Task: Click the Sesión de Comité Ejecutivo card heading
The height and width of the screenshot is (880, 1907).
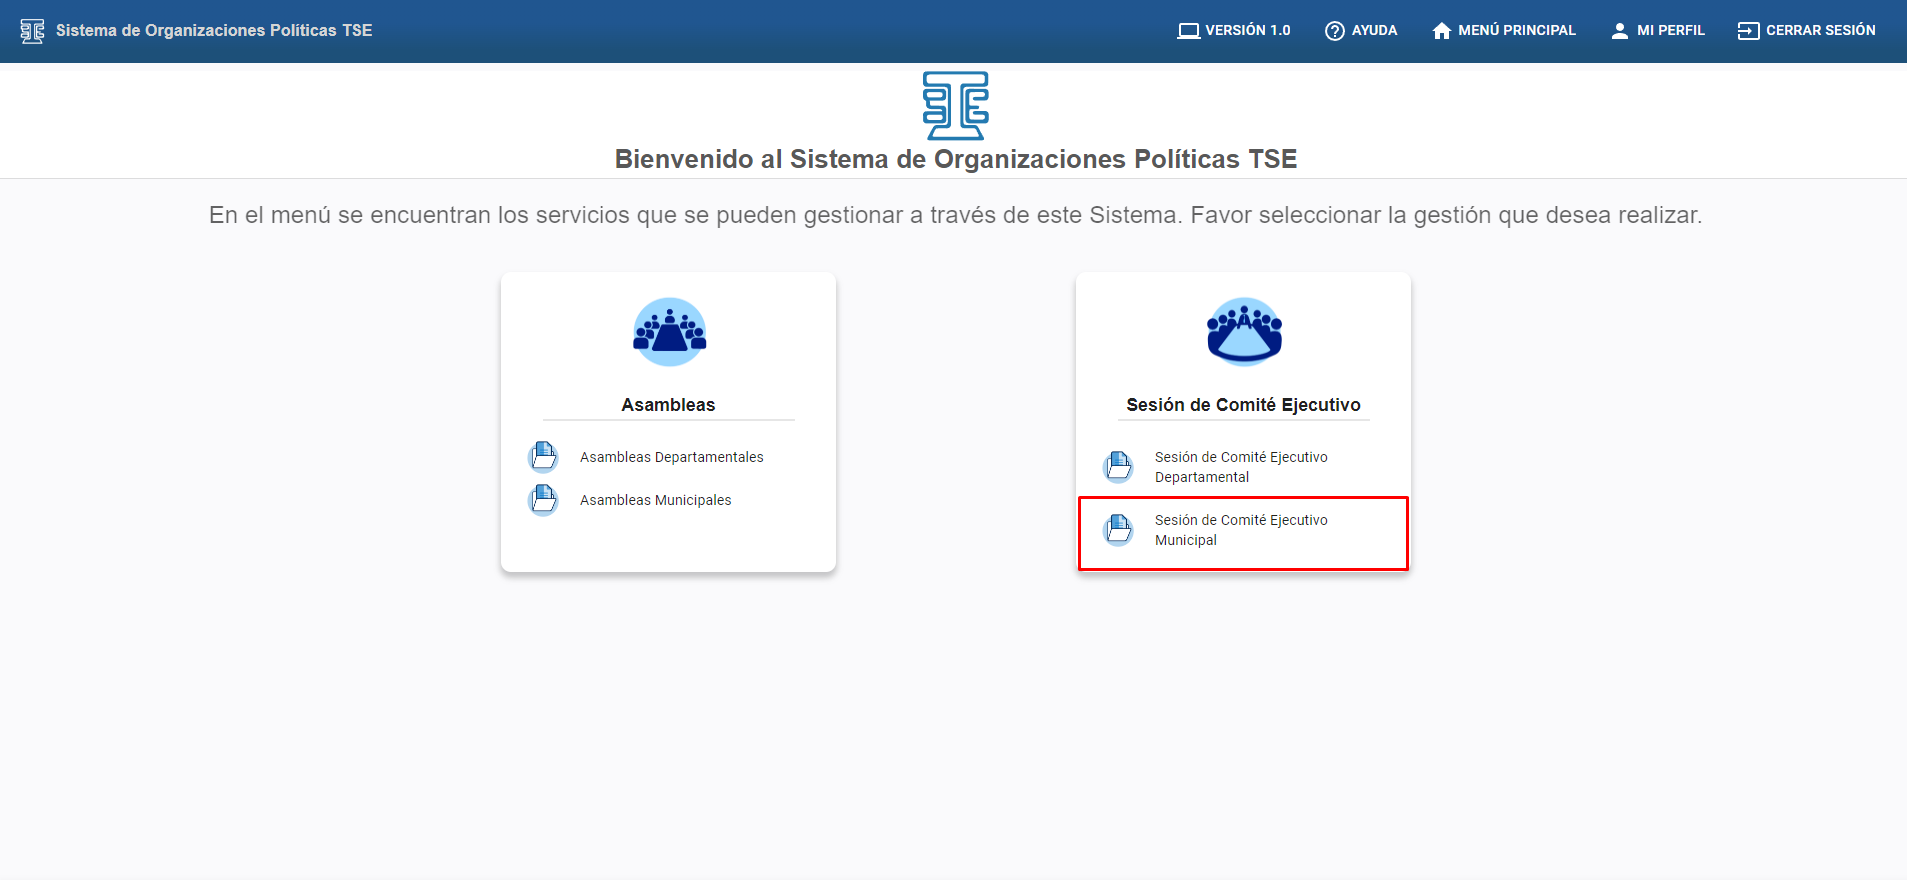Action: click(x=1243, y=405)
